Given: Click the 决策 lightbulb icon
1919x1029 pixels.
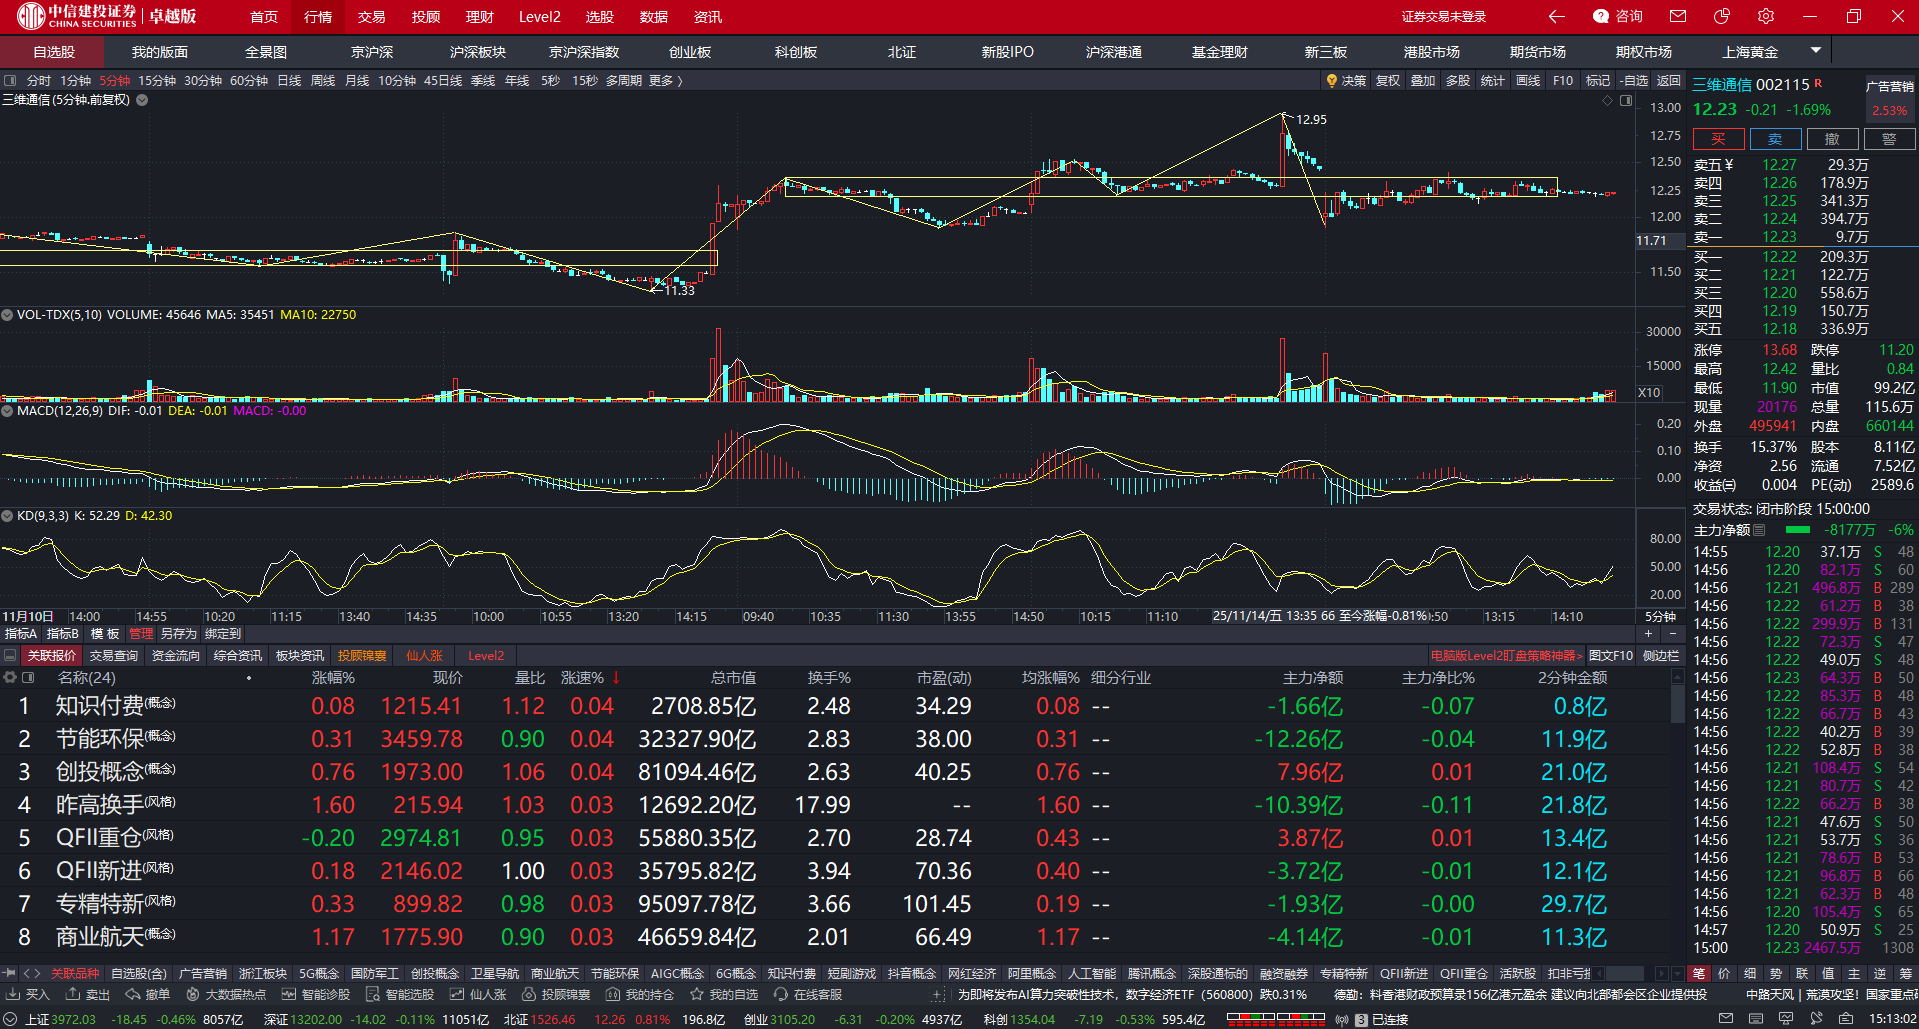Looking at the screenshot, I should pyautogui.click(x=1332, y=81).
